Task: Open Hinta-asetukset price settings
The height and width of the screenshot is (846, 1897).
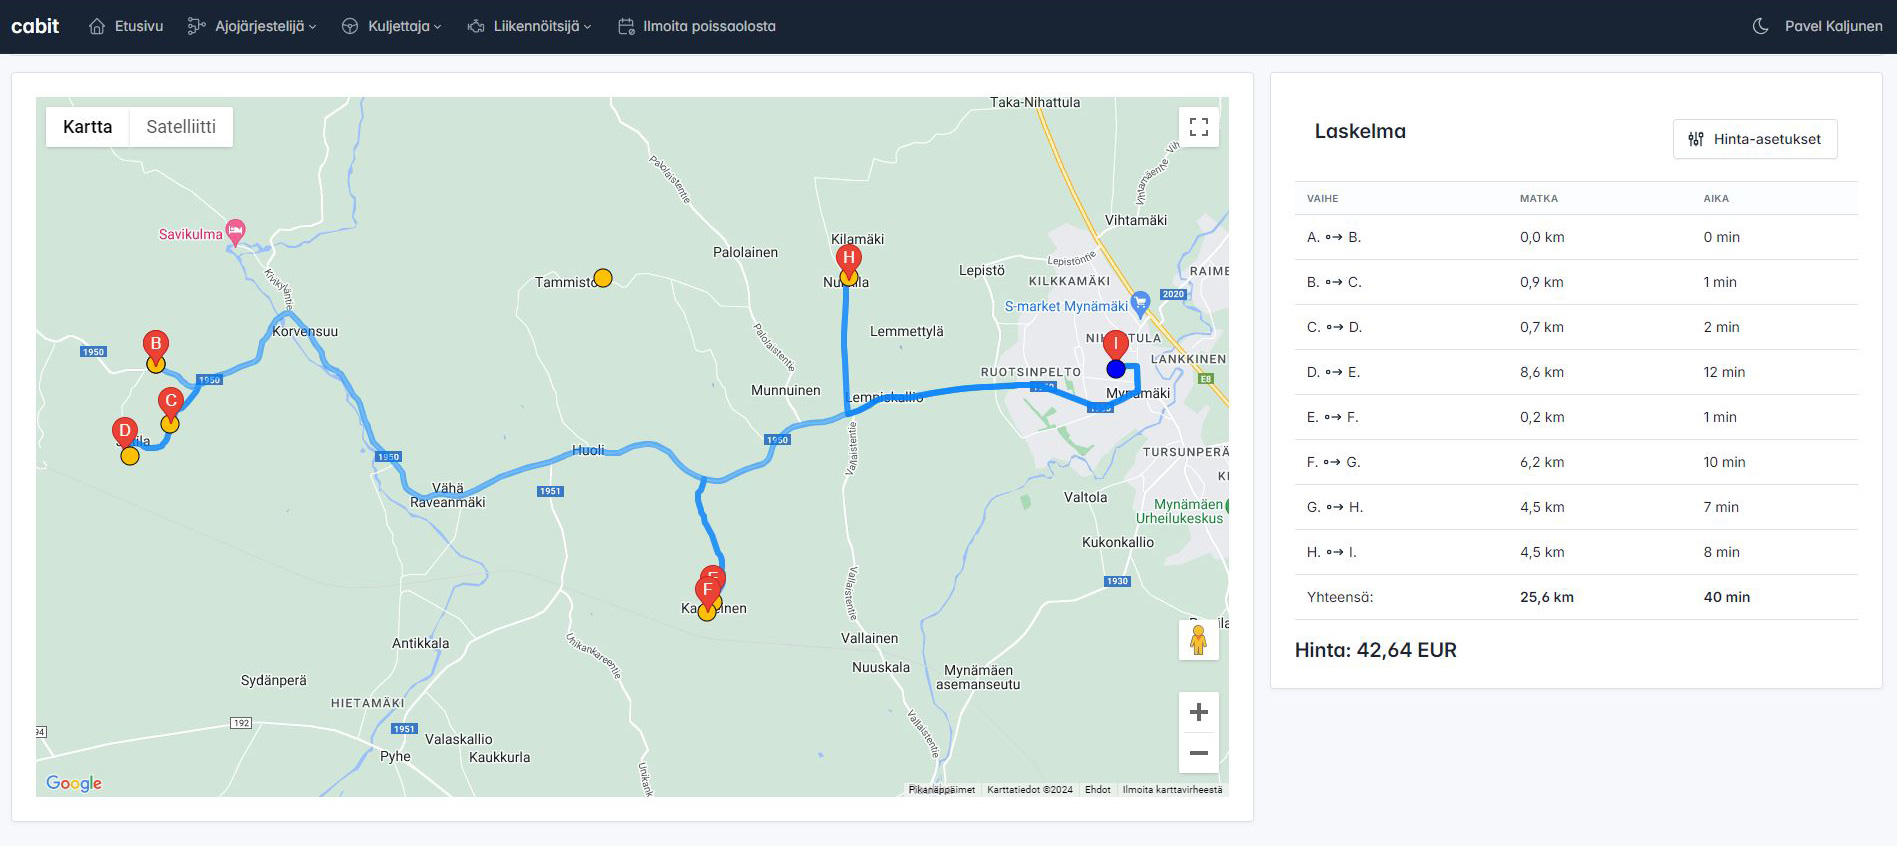Action: 1755,139
